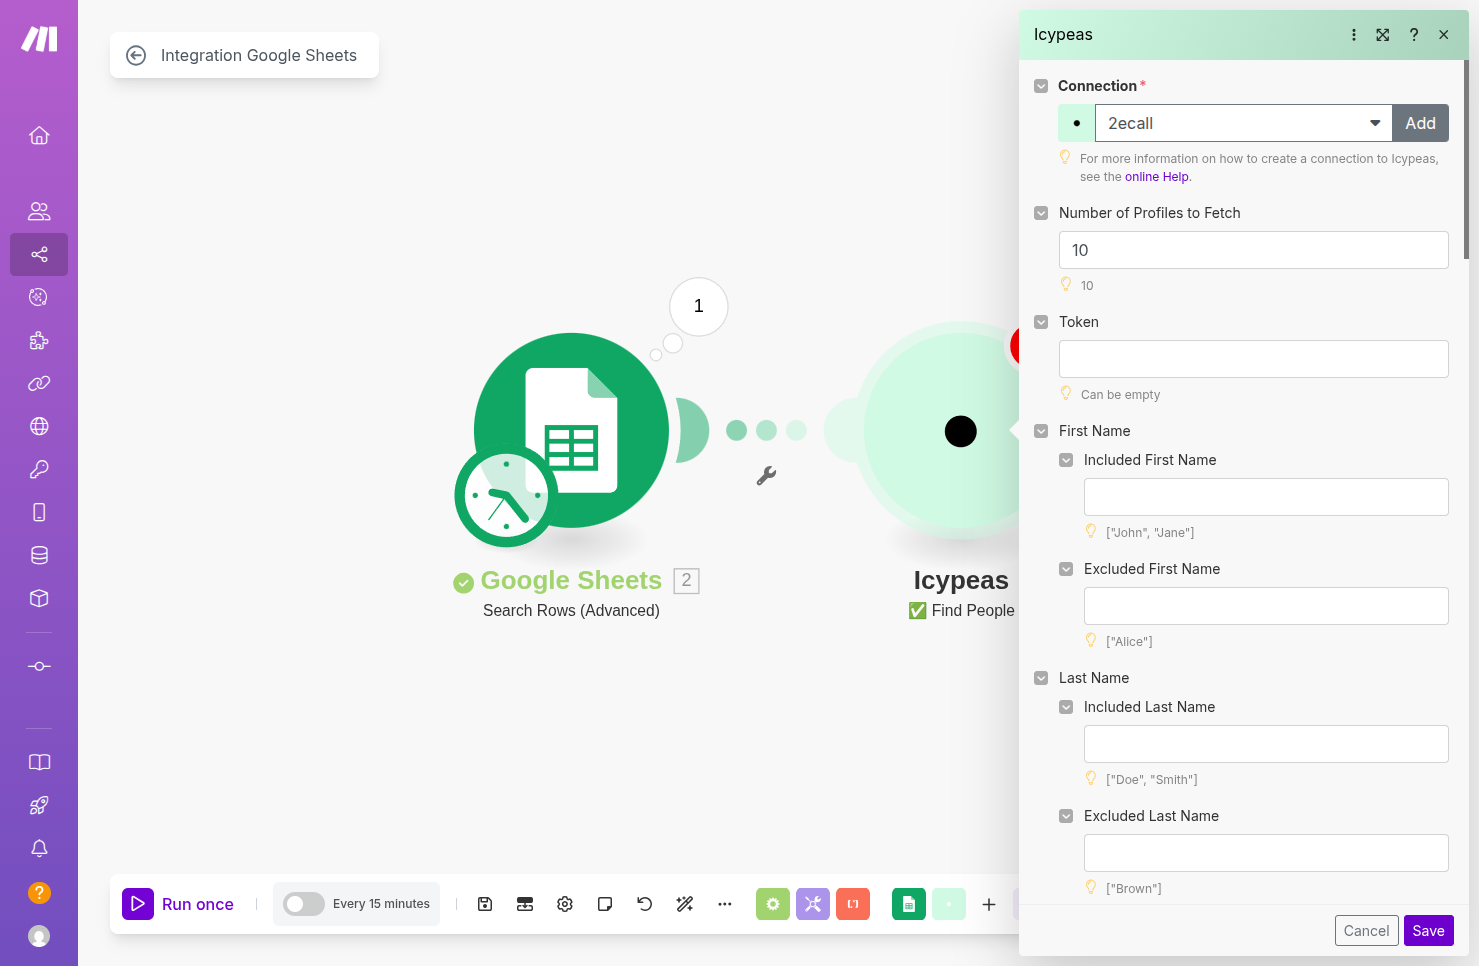
Task: Toggle the Number of Profiles to Fetch checkbox
Action: point(1041,213)
